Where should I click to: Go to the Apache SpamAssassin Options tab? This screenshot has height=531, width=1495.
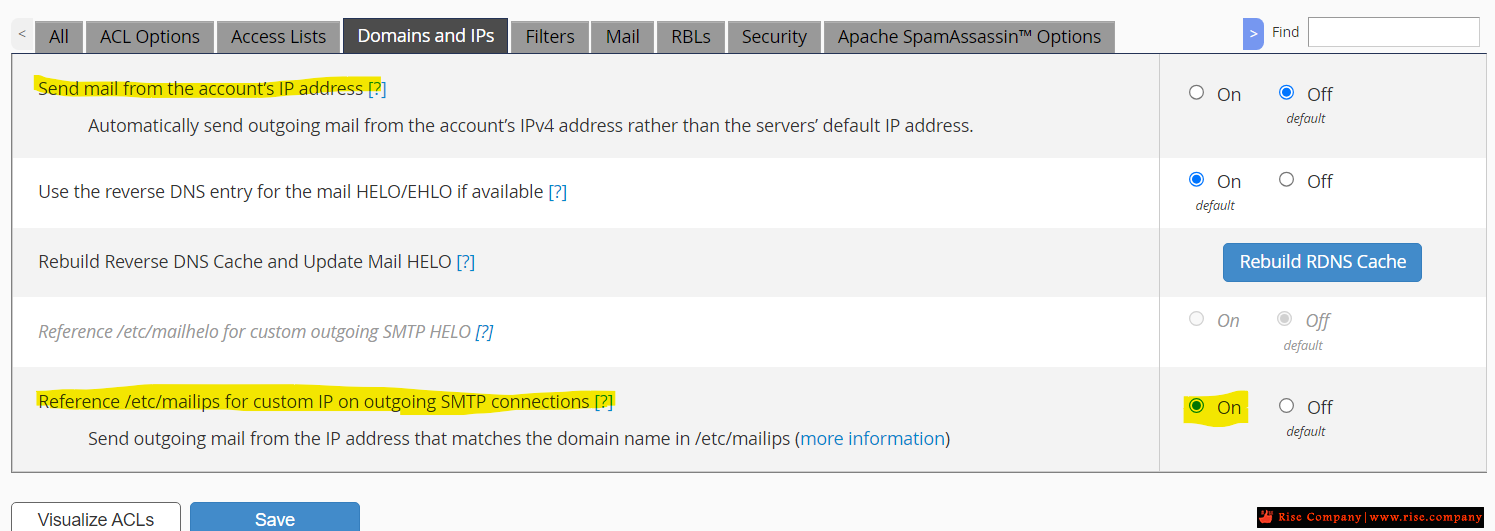tap(969, 36)
